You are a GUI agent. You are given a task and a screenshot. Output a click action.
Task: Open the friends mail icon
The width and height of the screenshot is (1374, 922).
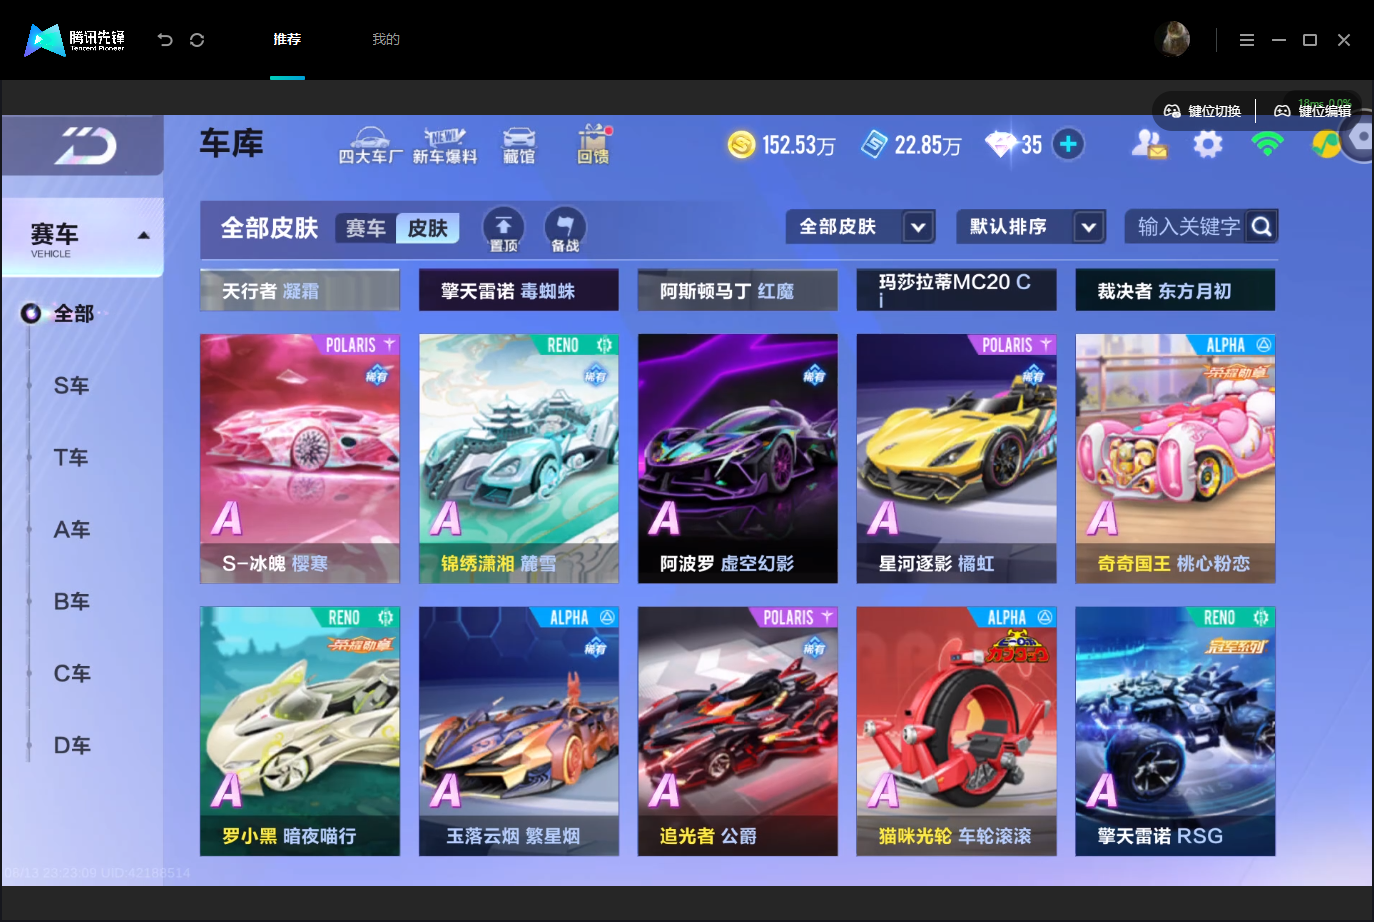coord(1149,145)
